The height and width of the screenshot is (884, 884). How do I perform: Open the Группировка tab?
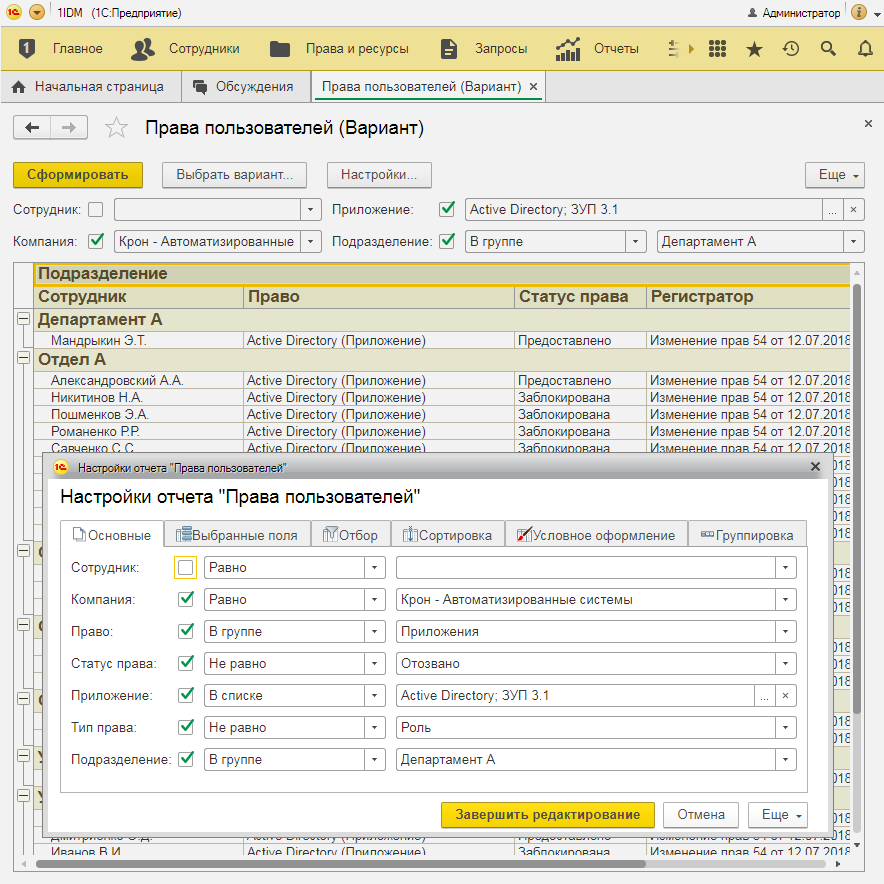point(747,535)
